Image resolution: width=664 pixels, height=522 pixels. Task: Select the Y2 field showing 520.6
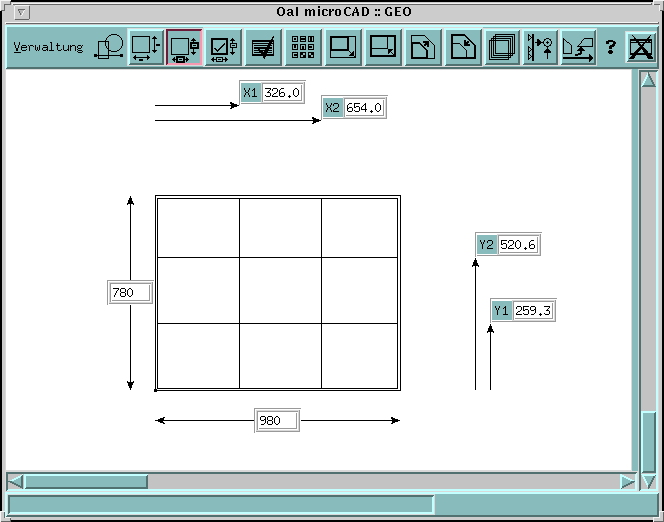pyautogui.click(x=518, y=245)
